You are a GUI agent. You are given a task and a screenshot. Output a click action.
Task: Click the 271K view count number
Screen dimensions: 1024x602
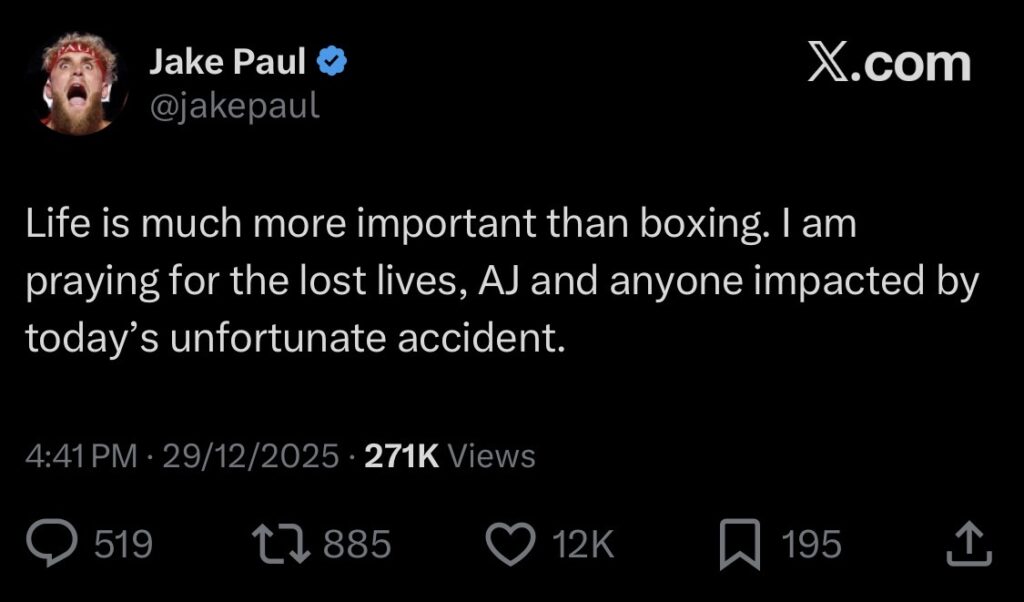[x=404, y=457]
